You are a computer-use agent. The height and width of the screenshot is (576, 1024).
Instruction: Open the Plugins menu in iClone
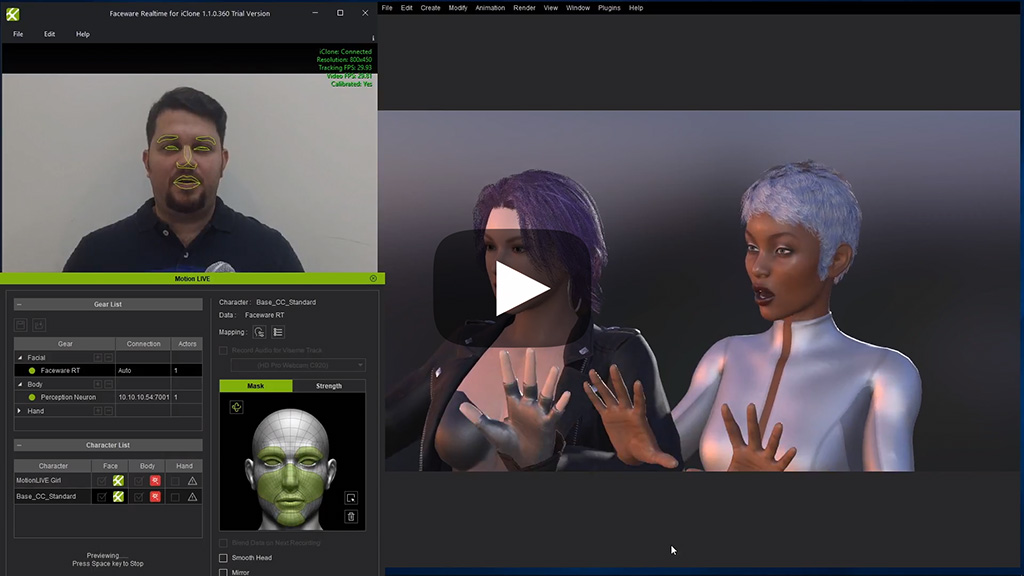pos(609,8)
